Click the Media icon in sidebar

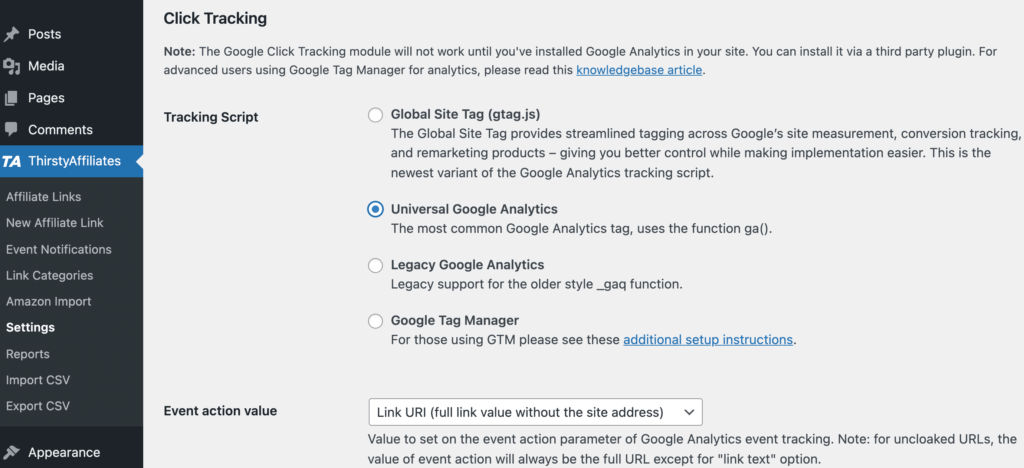(x=12, y=66)
